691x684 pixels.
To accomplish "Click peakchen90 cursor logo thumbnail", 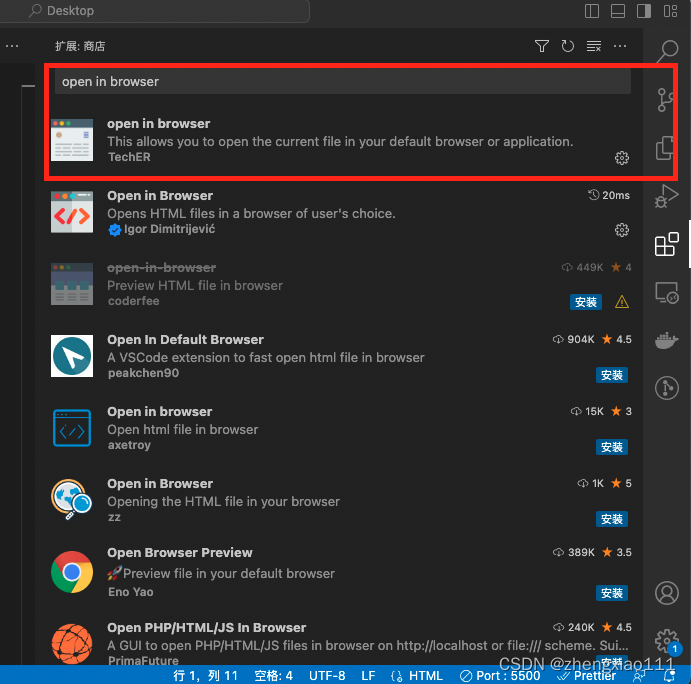I will 72,356.
